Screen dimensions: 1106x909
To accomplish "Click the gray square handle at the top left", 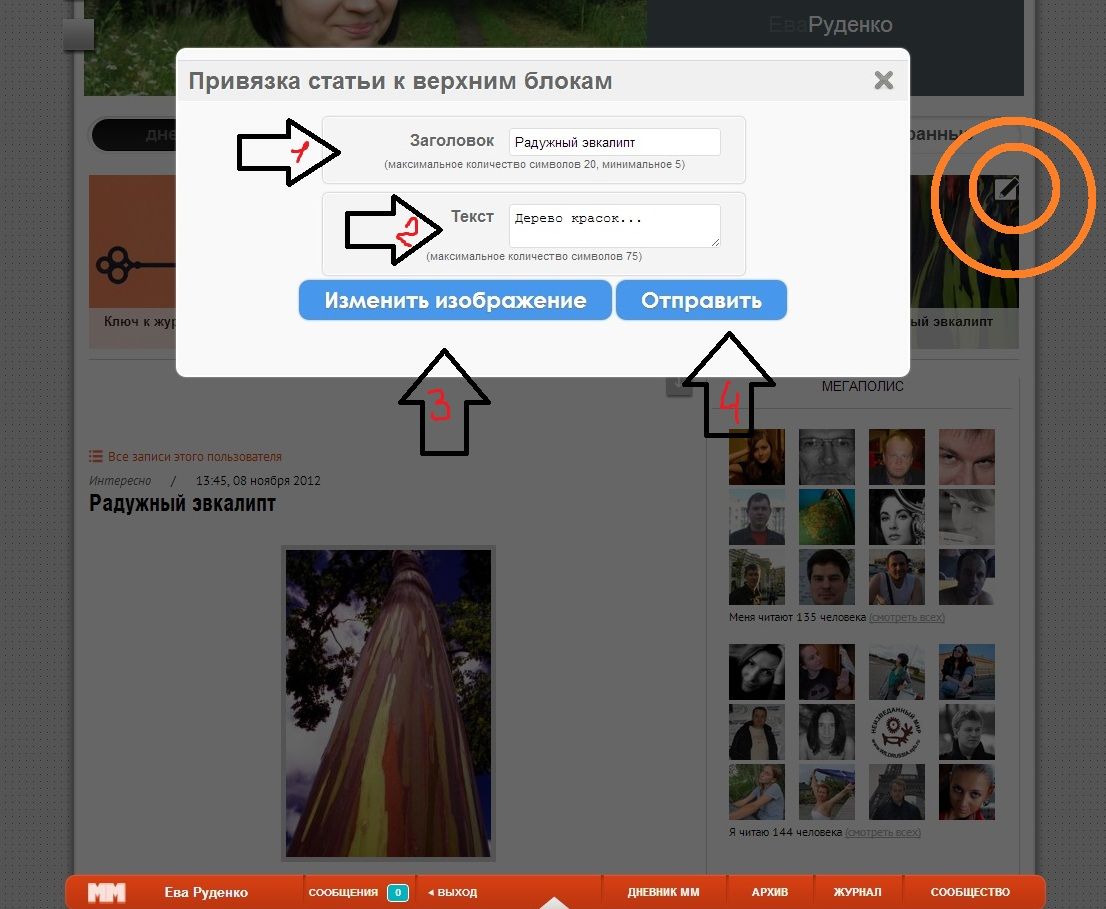I will (78, 34).
